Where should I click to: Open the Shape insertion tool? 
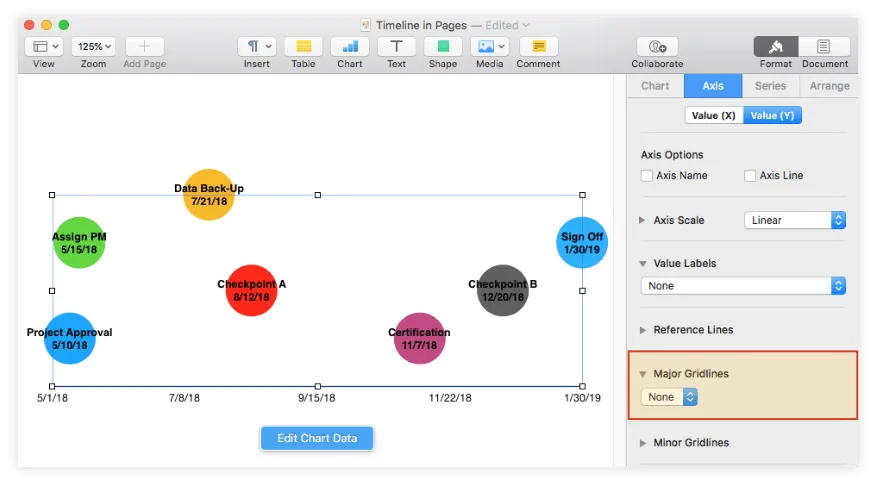(443, 47)
